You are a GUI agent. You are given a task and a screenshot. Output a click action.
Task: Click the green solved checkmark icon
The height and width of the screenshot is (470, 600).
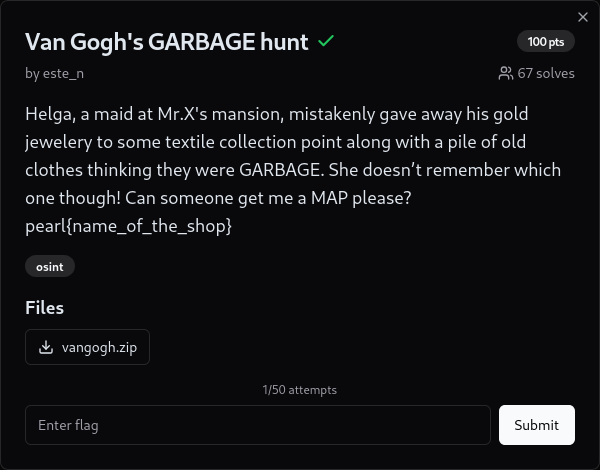[326, 41]
